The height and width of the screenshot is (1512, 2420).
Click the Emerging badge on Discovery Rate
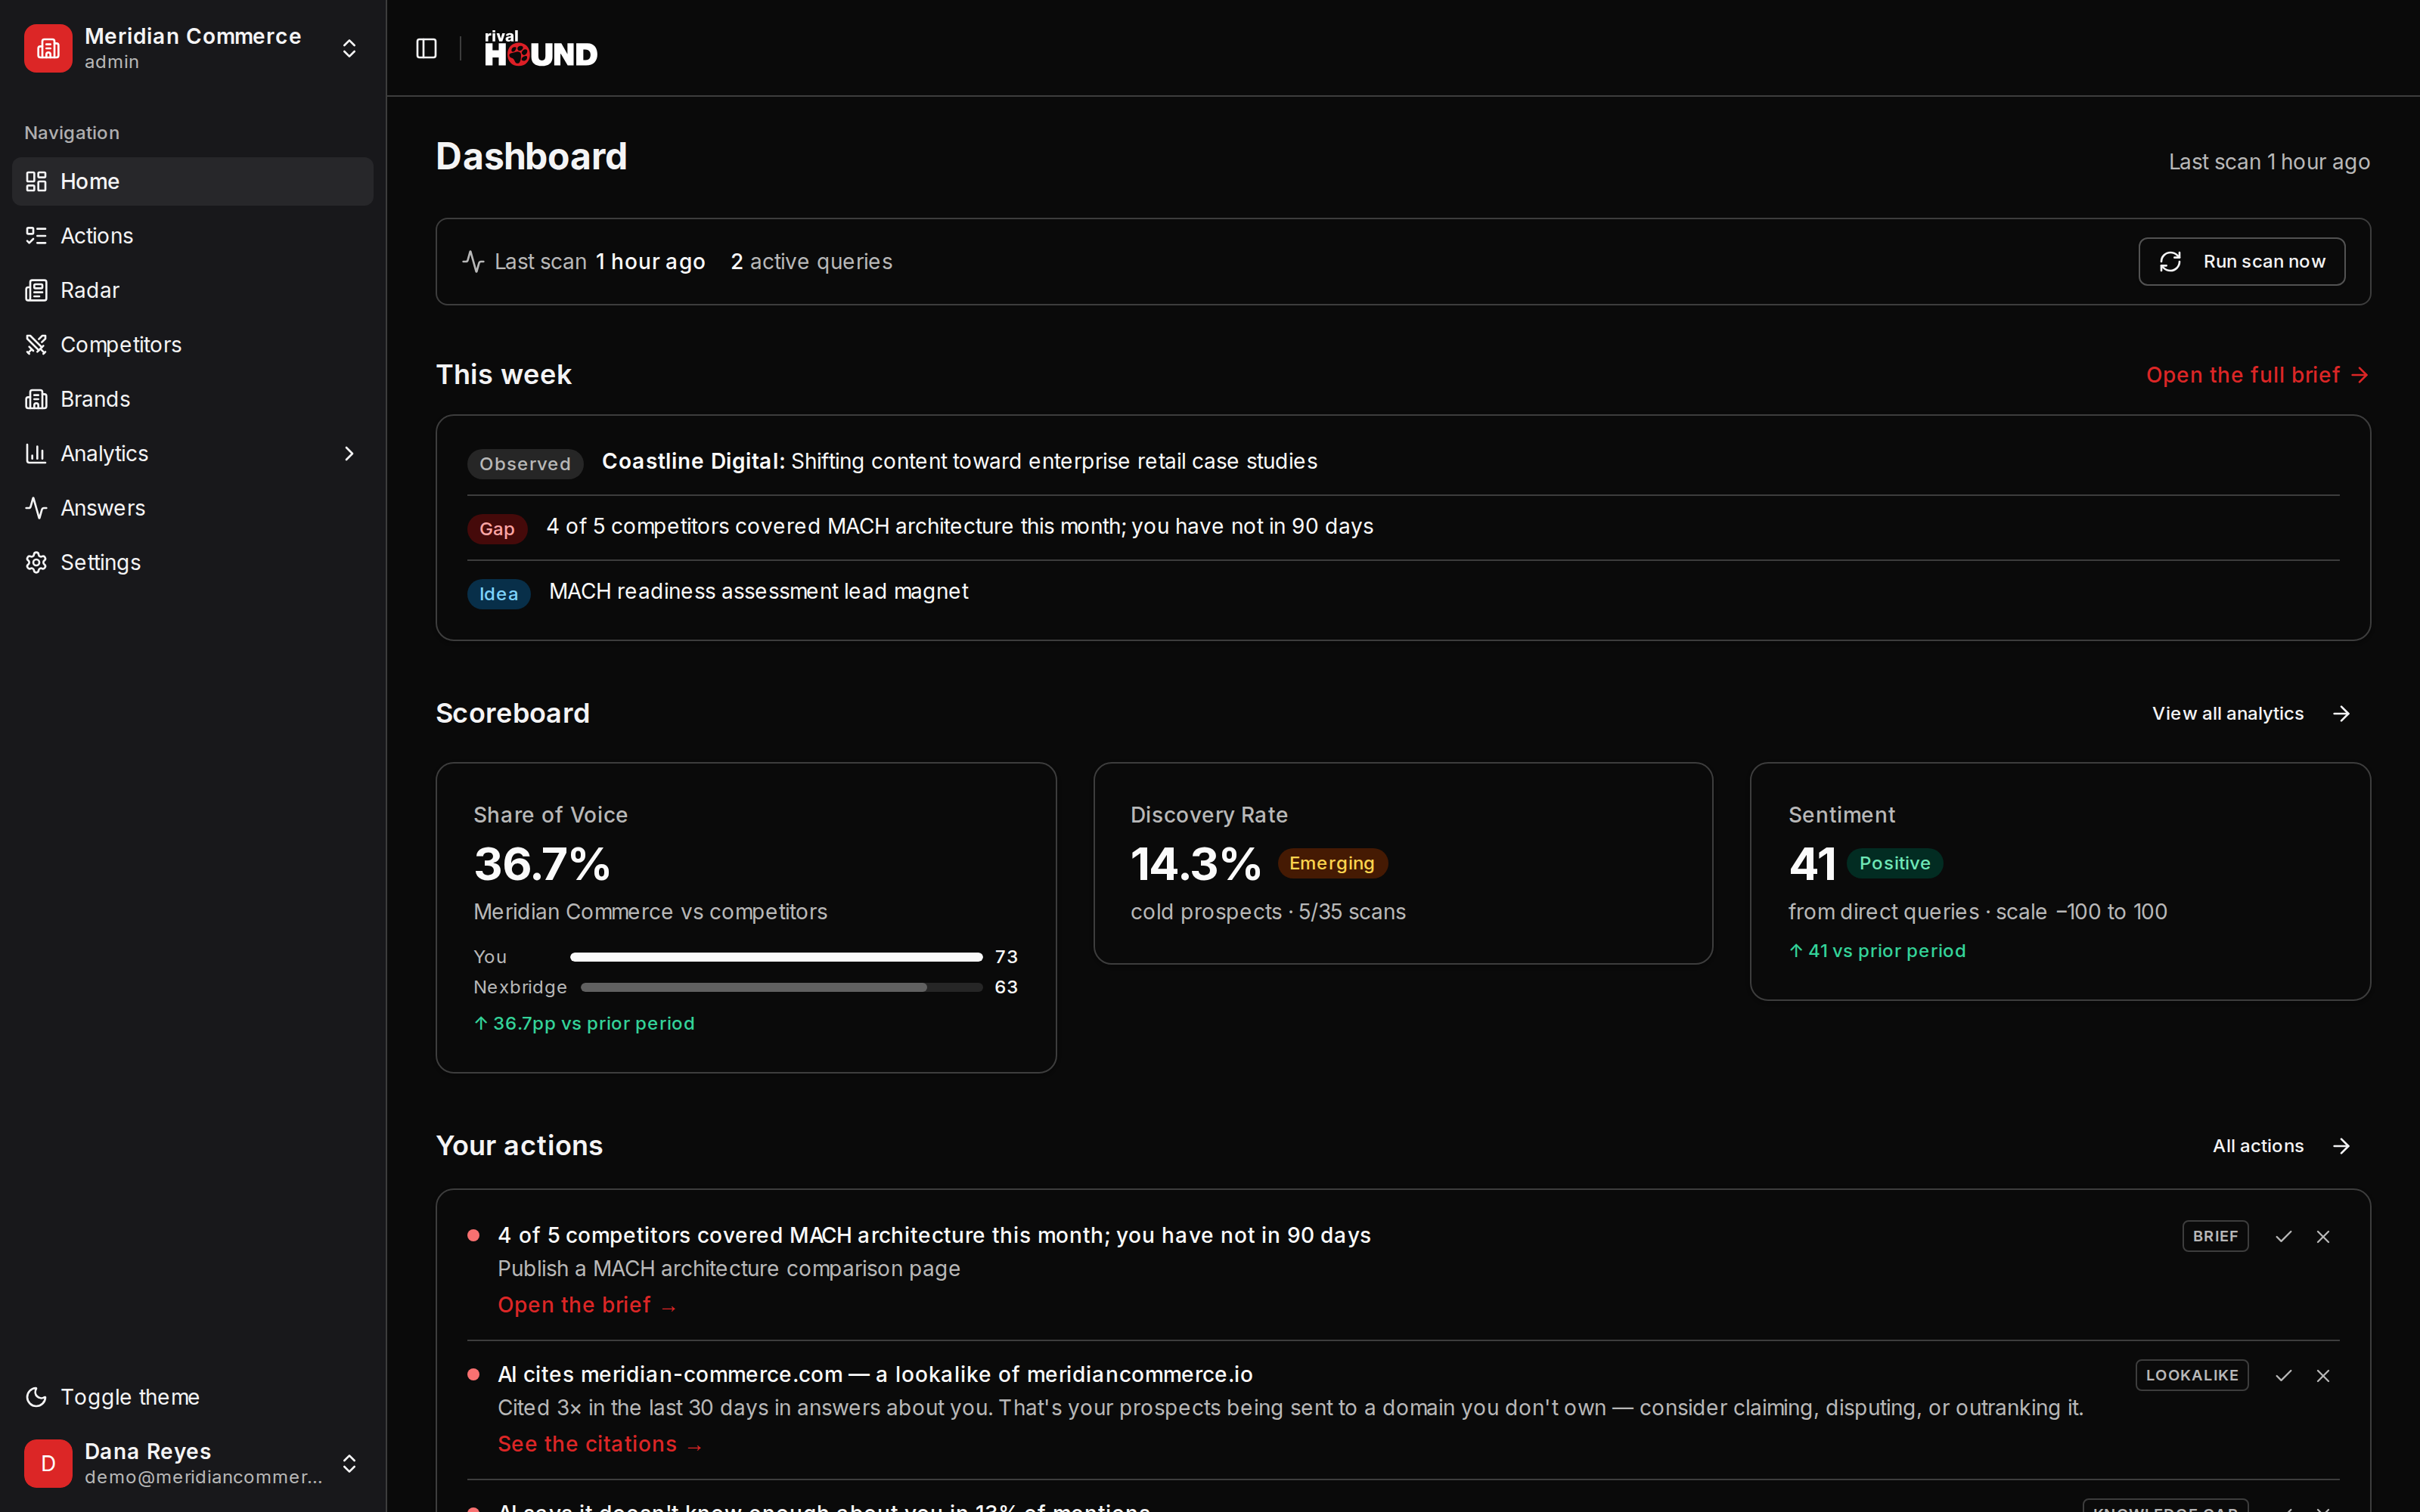[x=1332, y=863]
